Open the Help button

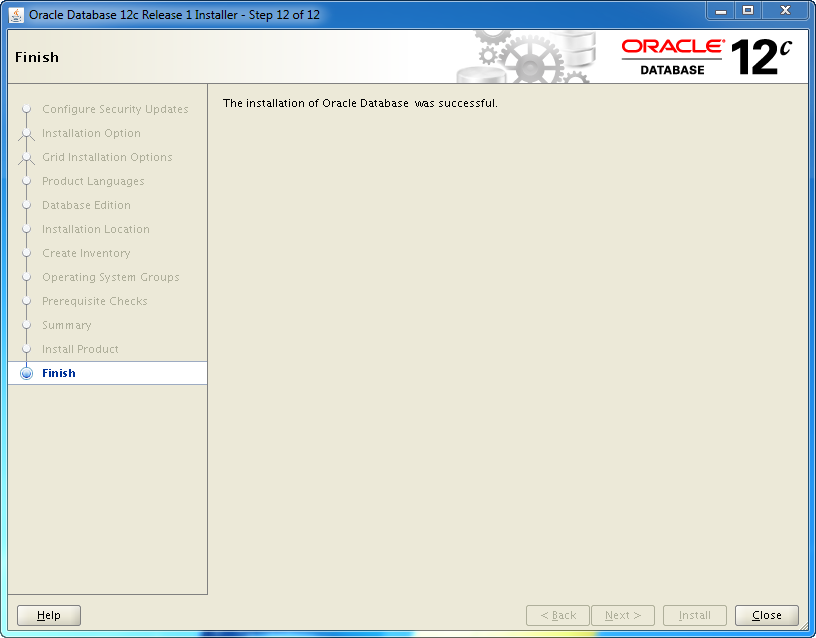(x=49, y=615)
